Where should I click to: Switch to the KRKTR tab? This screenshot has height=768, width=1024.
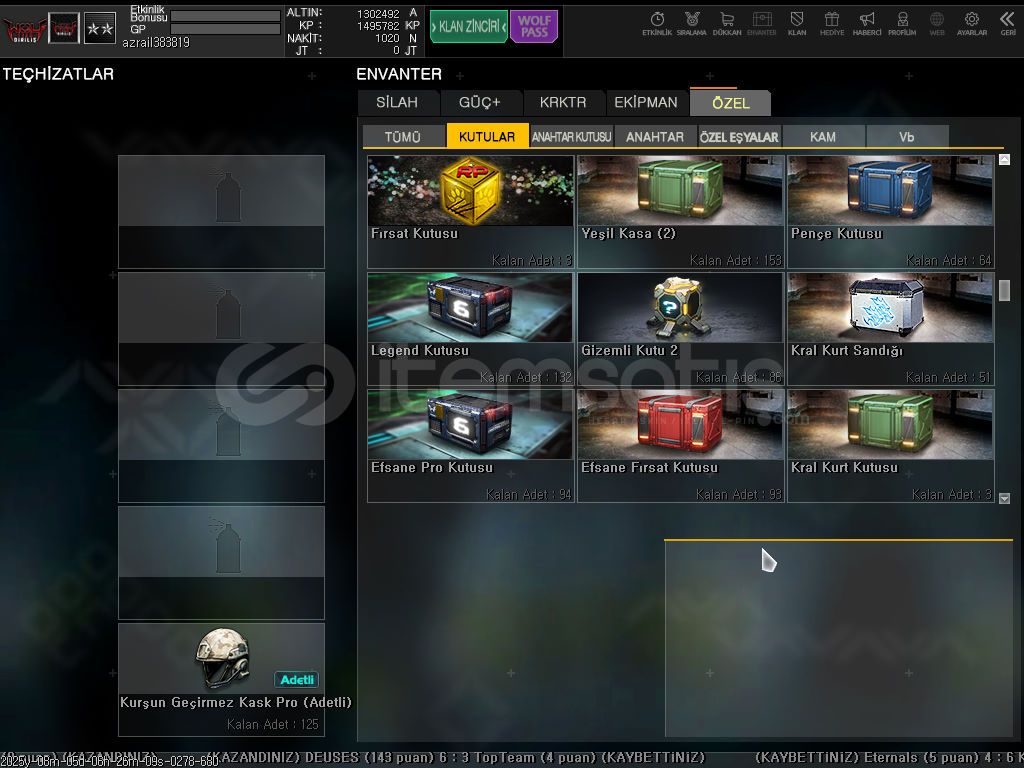563,103
